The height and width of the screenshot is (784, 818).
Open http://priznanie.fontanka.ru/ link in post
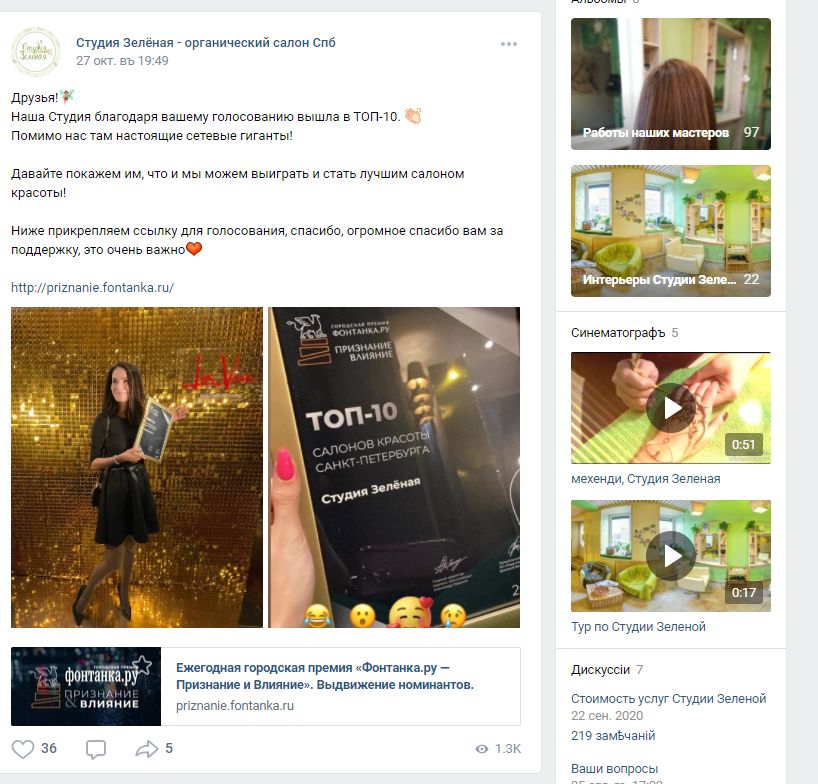tap(92, 287)
